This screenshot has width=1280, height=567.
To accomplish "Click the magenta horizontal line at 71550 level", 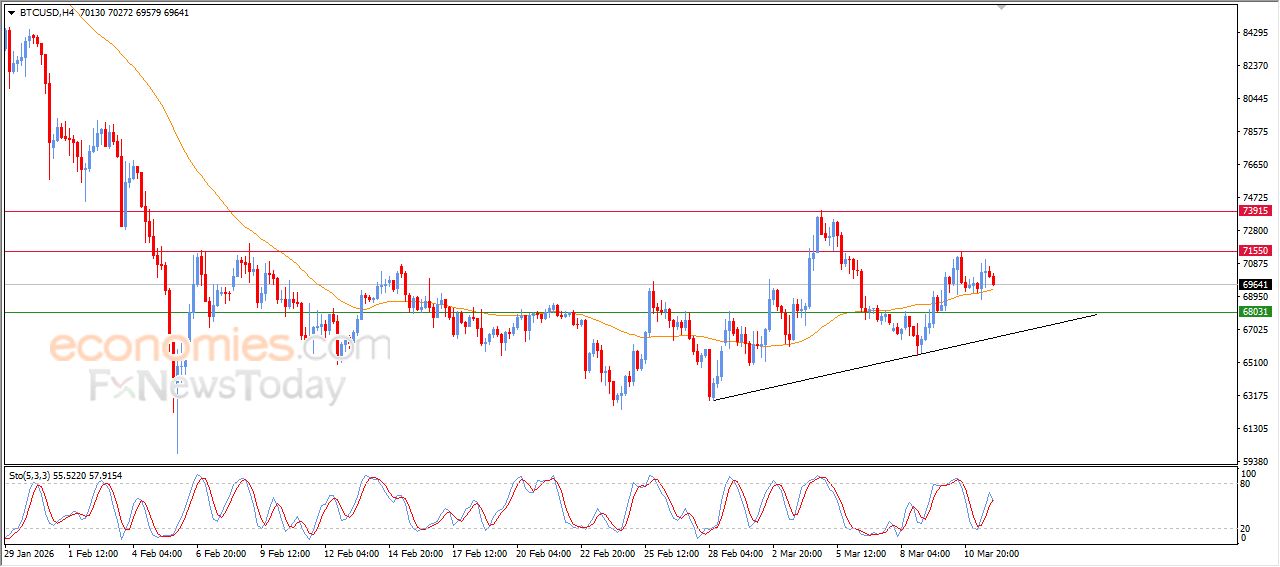I will pyautogui.click(x=600, y=251).
